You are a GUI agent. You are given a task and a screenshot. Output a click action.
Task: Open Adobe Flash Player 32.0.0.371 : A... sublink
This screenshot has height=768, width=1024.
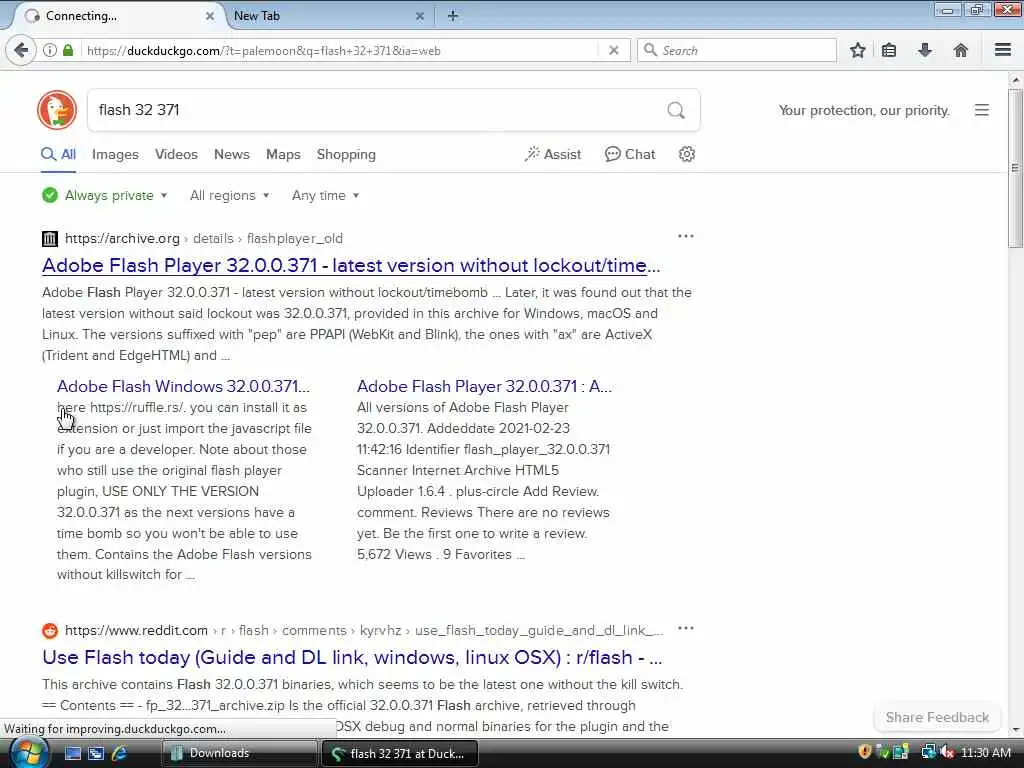coord(485,386)
